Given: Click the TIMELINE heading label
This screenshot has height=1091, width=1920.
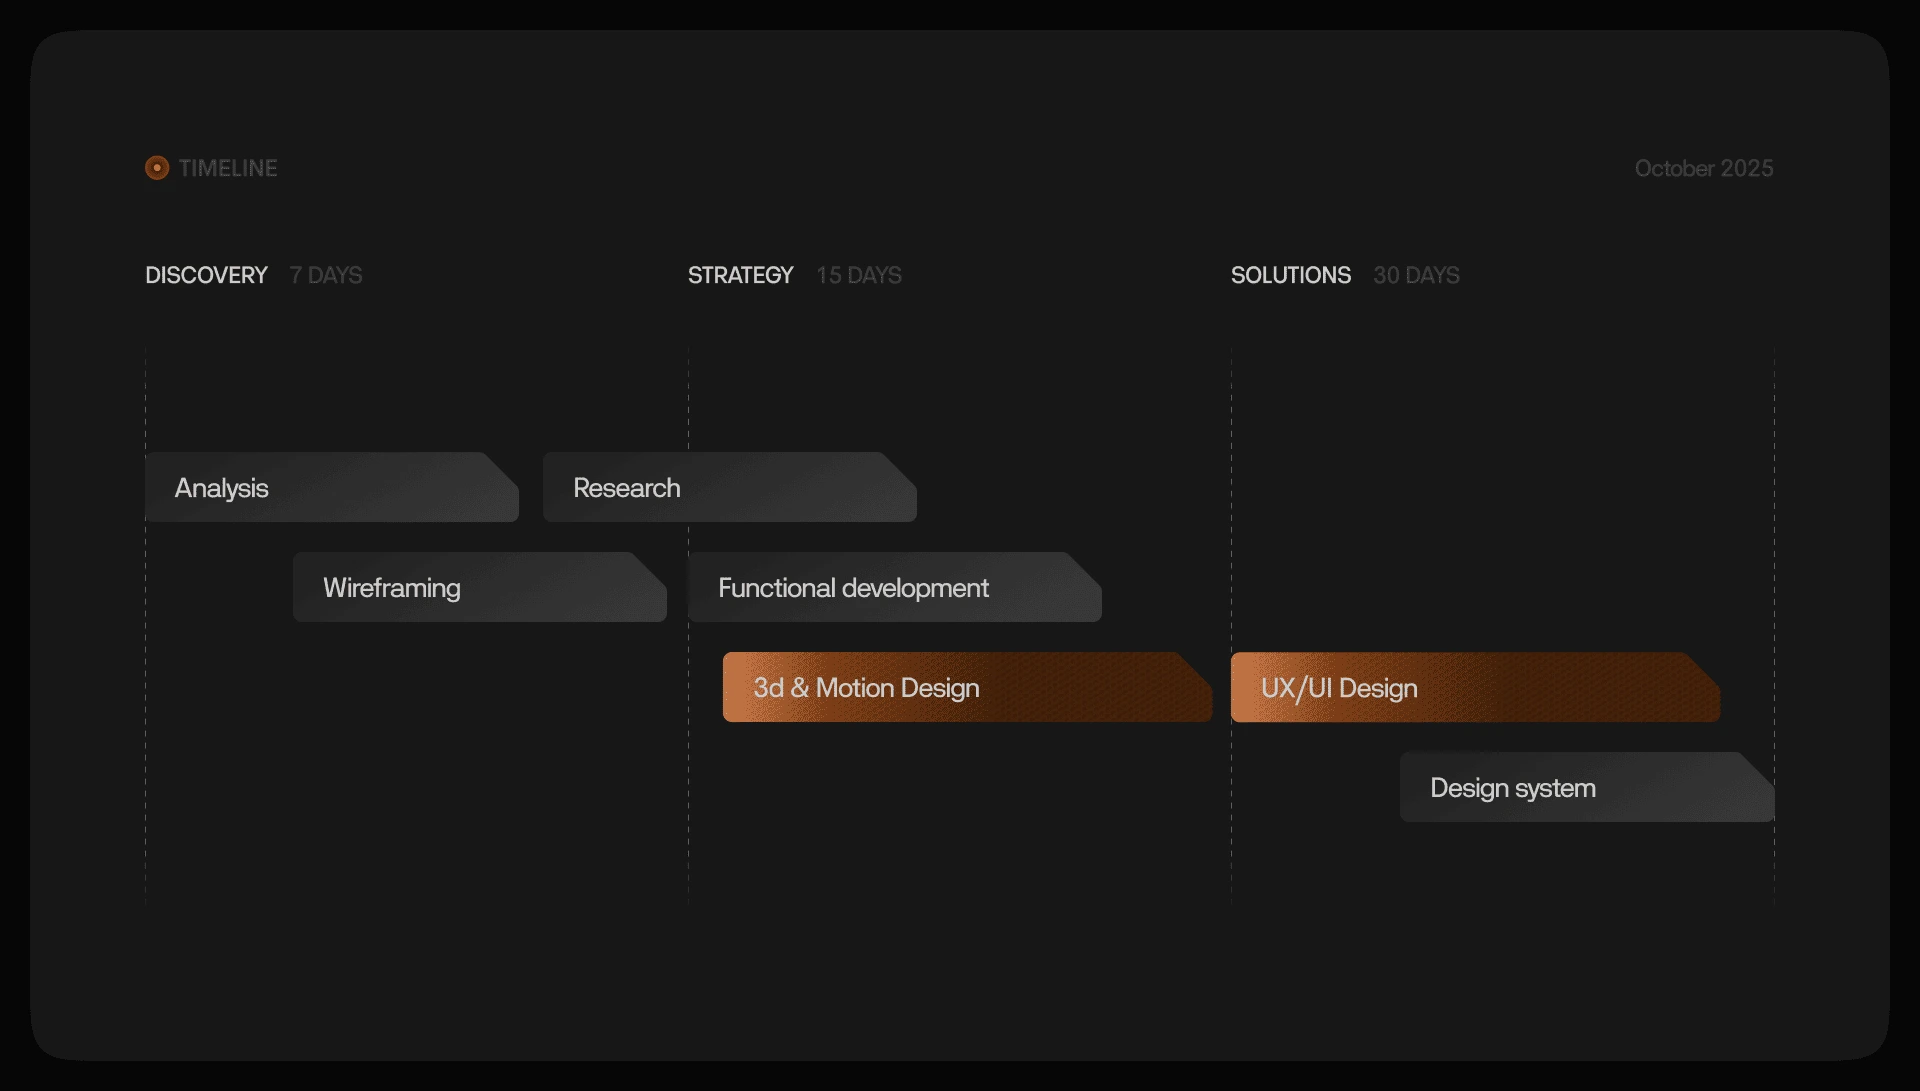Looking at the screenshot, I should tap(228, 168).
